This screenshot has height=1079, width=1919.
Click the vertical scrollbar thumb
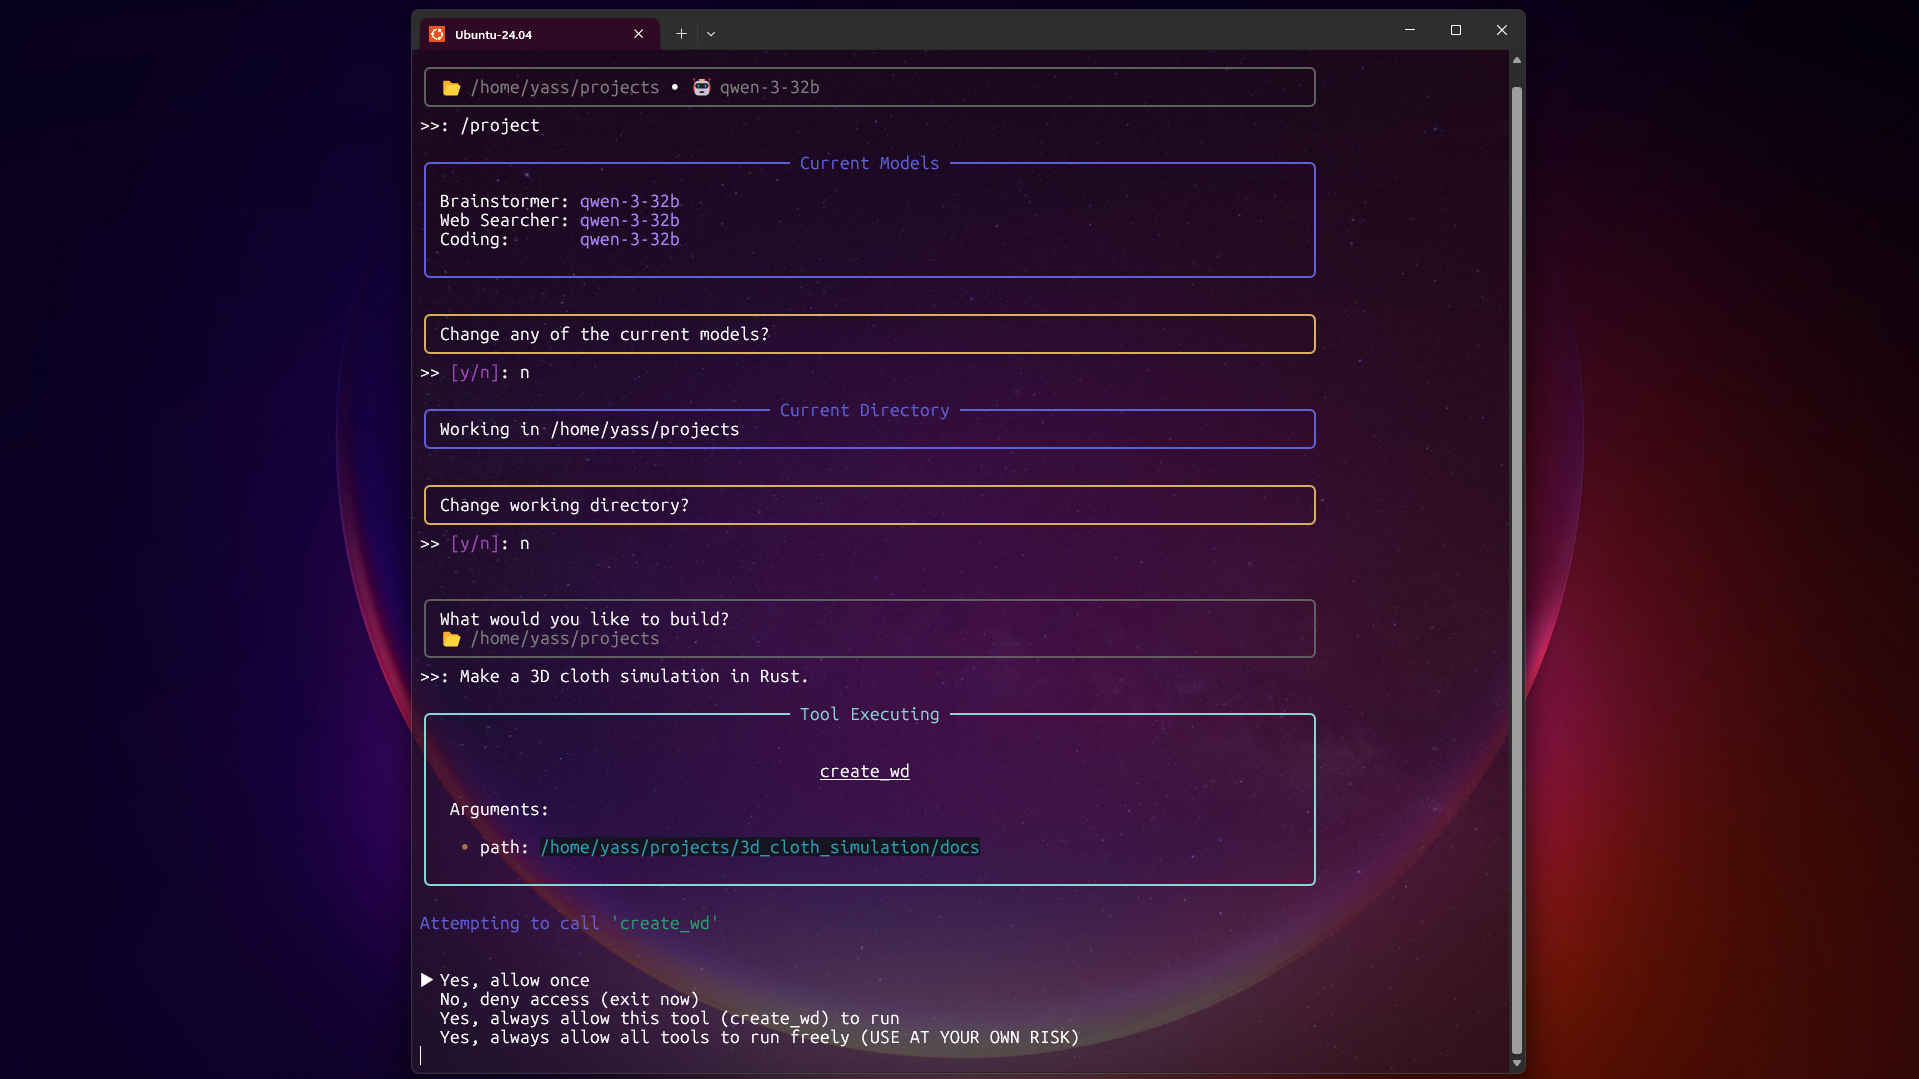[x=1517, y=570]
